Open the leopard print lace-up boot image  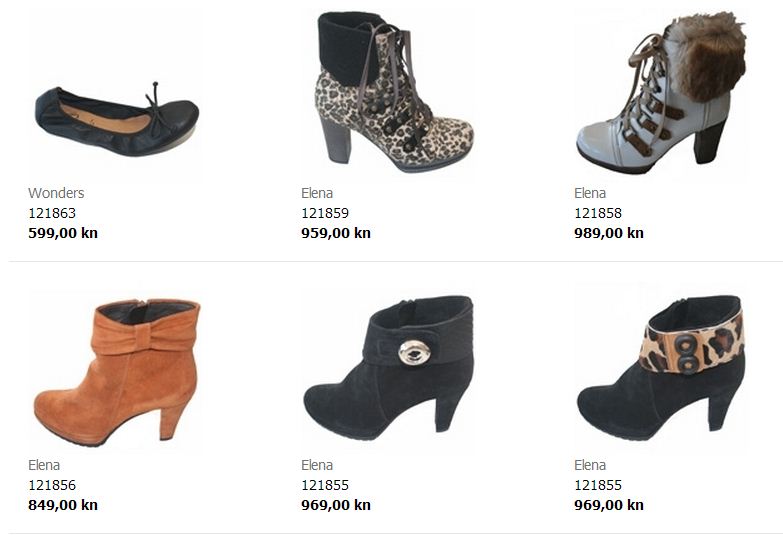pos(394,92)
